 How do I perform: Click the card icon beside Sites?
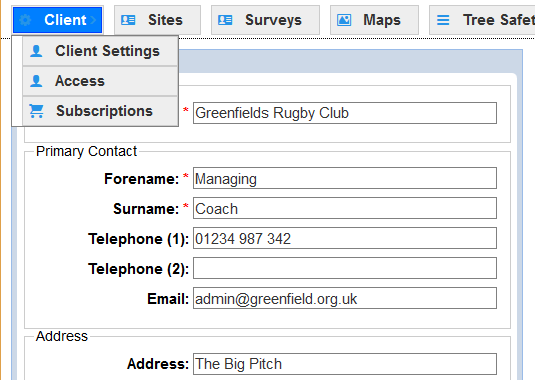click(x=128, y=20)
